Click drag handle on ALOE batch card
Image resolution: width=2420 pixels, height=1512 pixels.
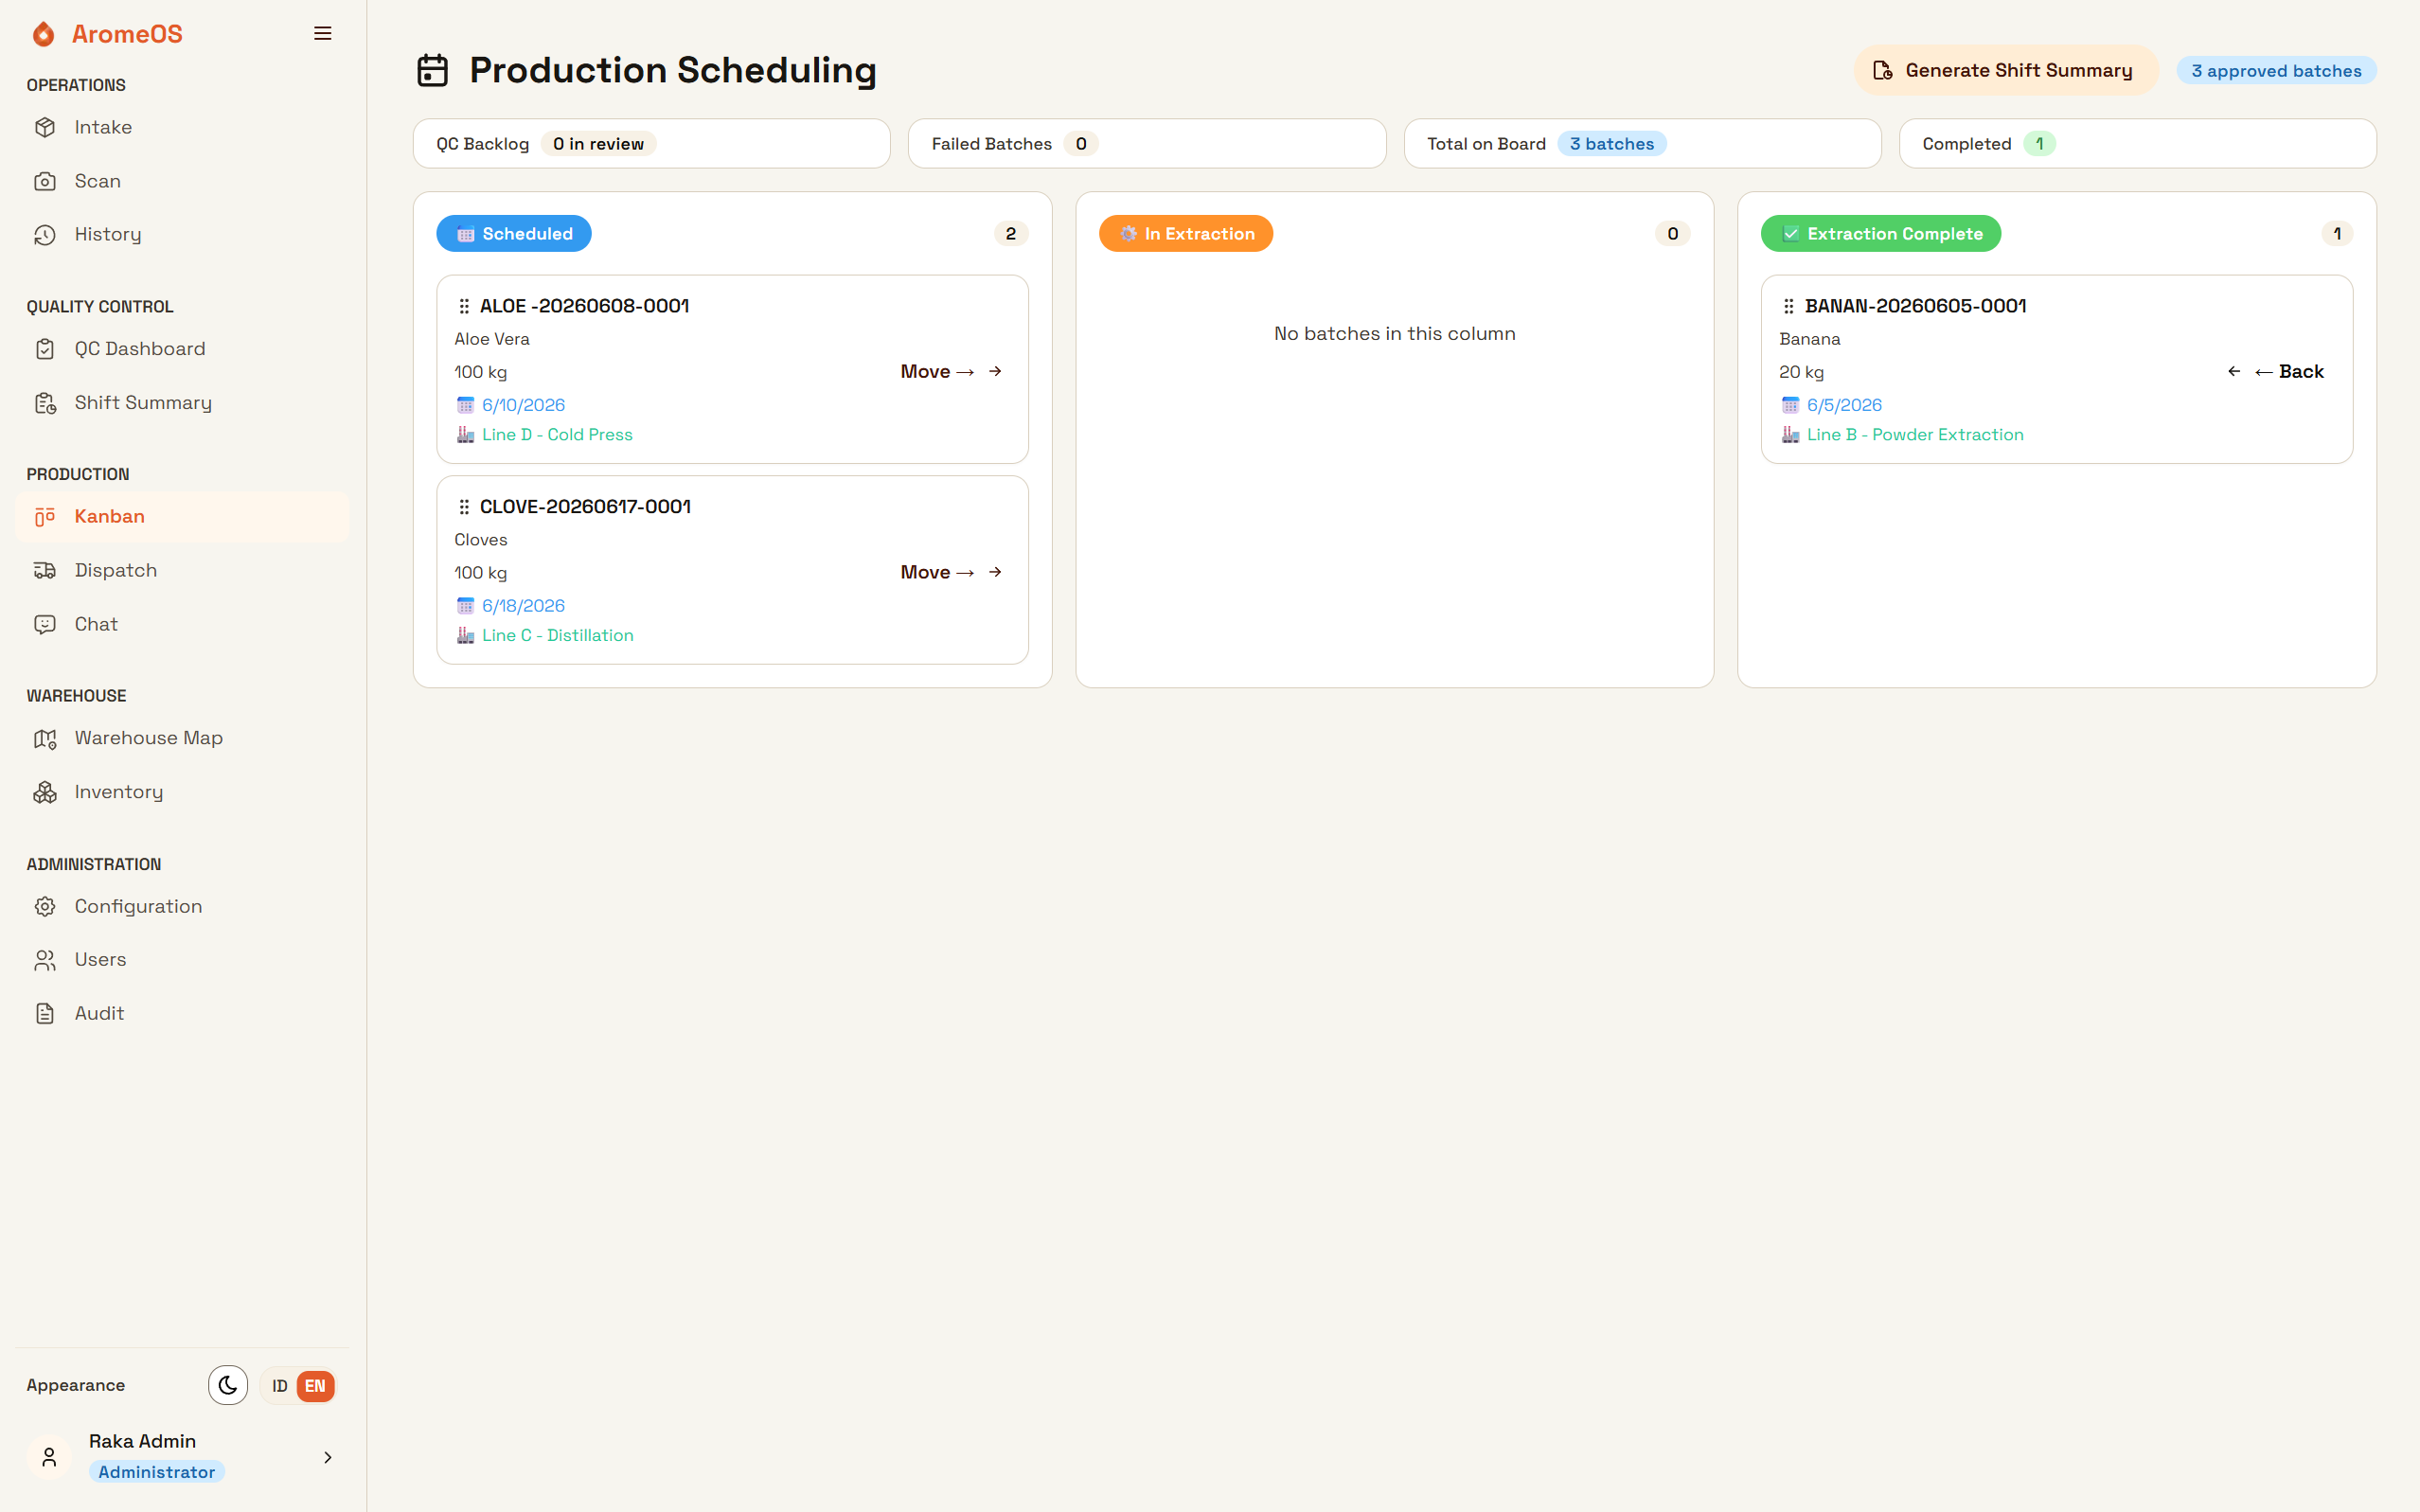464,306
